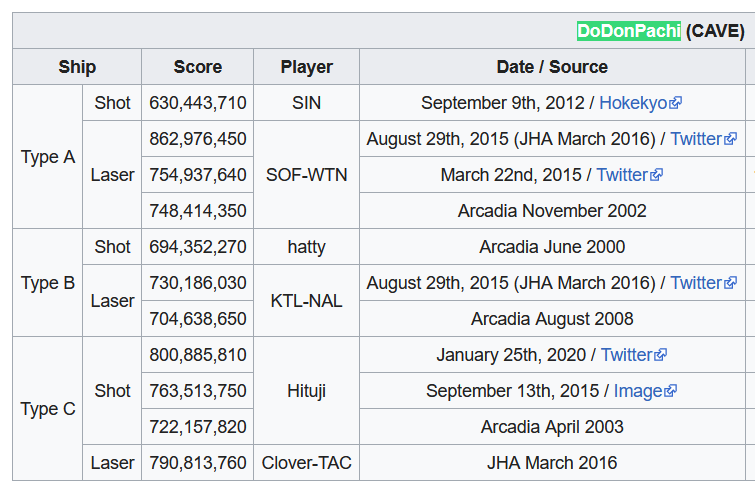
Task: Click the score 704,638,650
Action: click(197, 319)
